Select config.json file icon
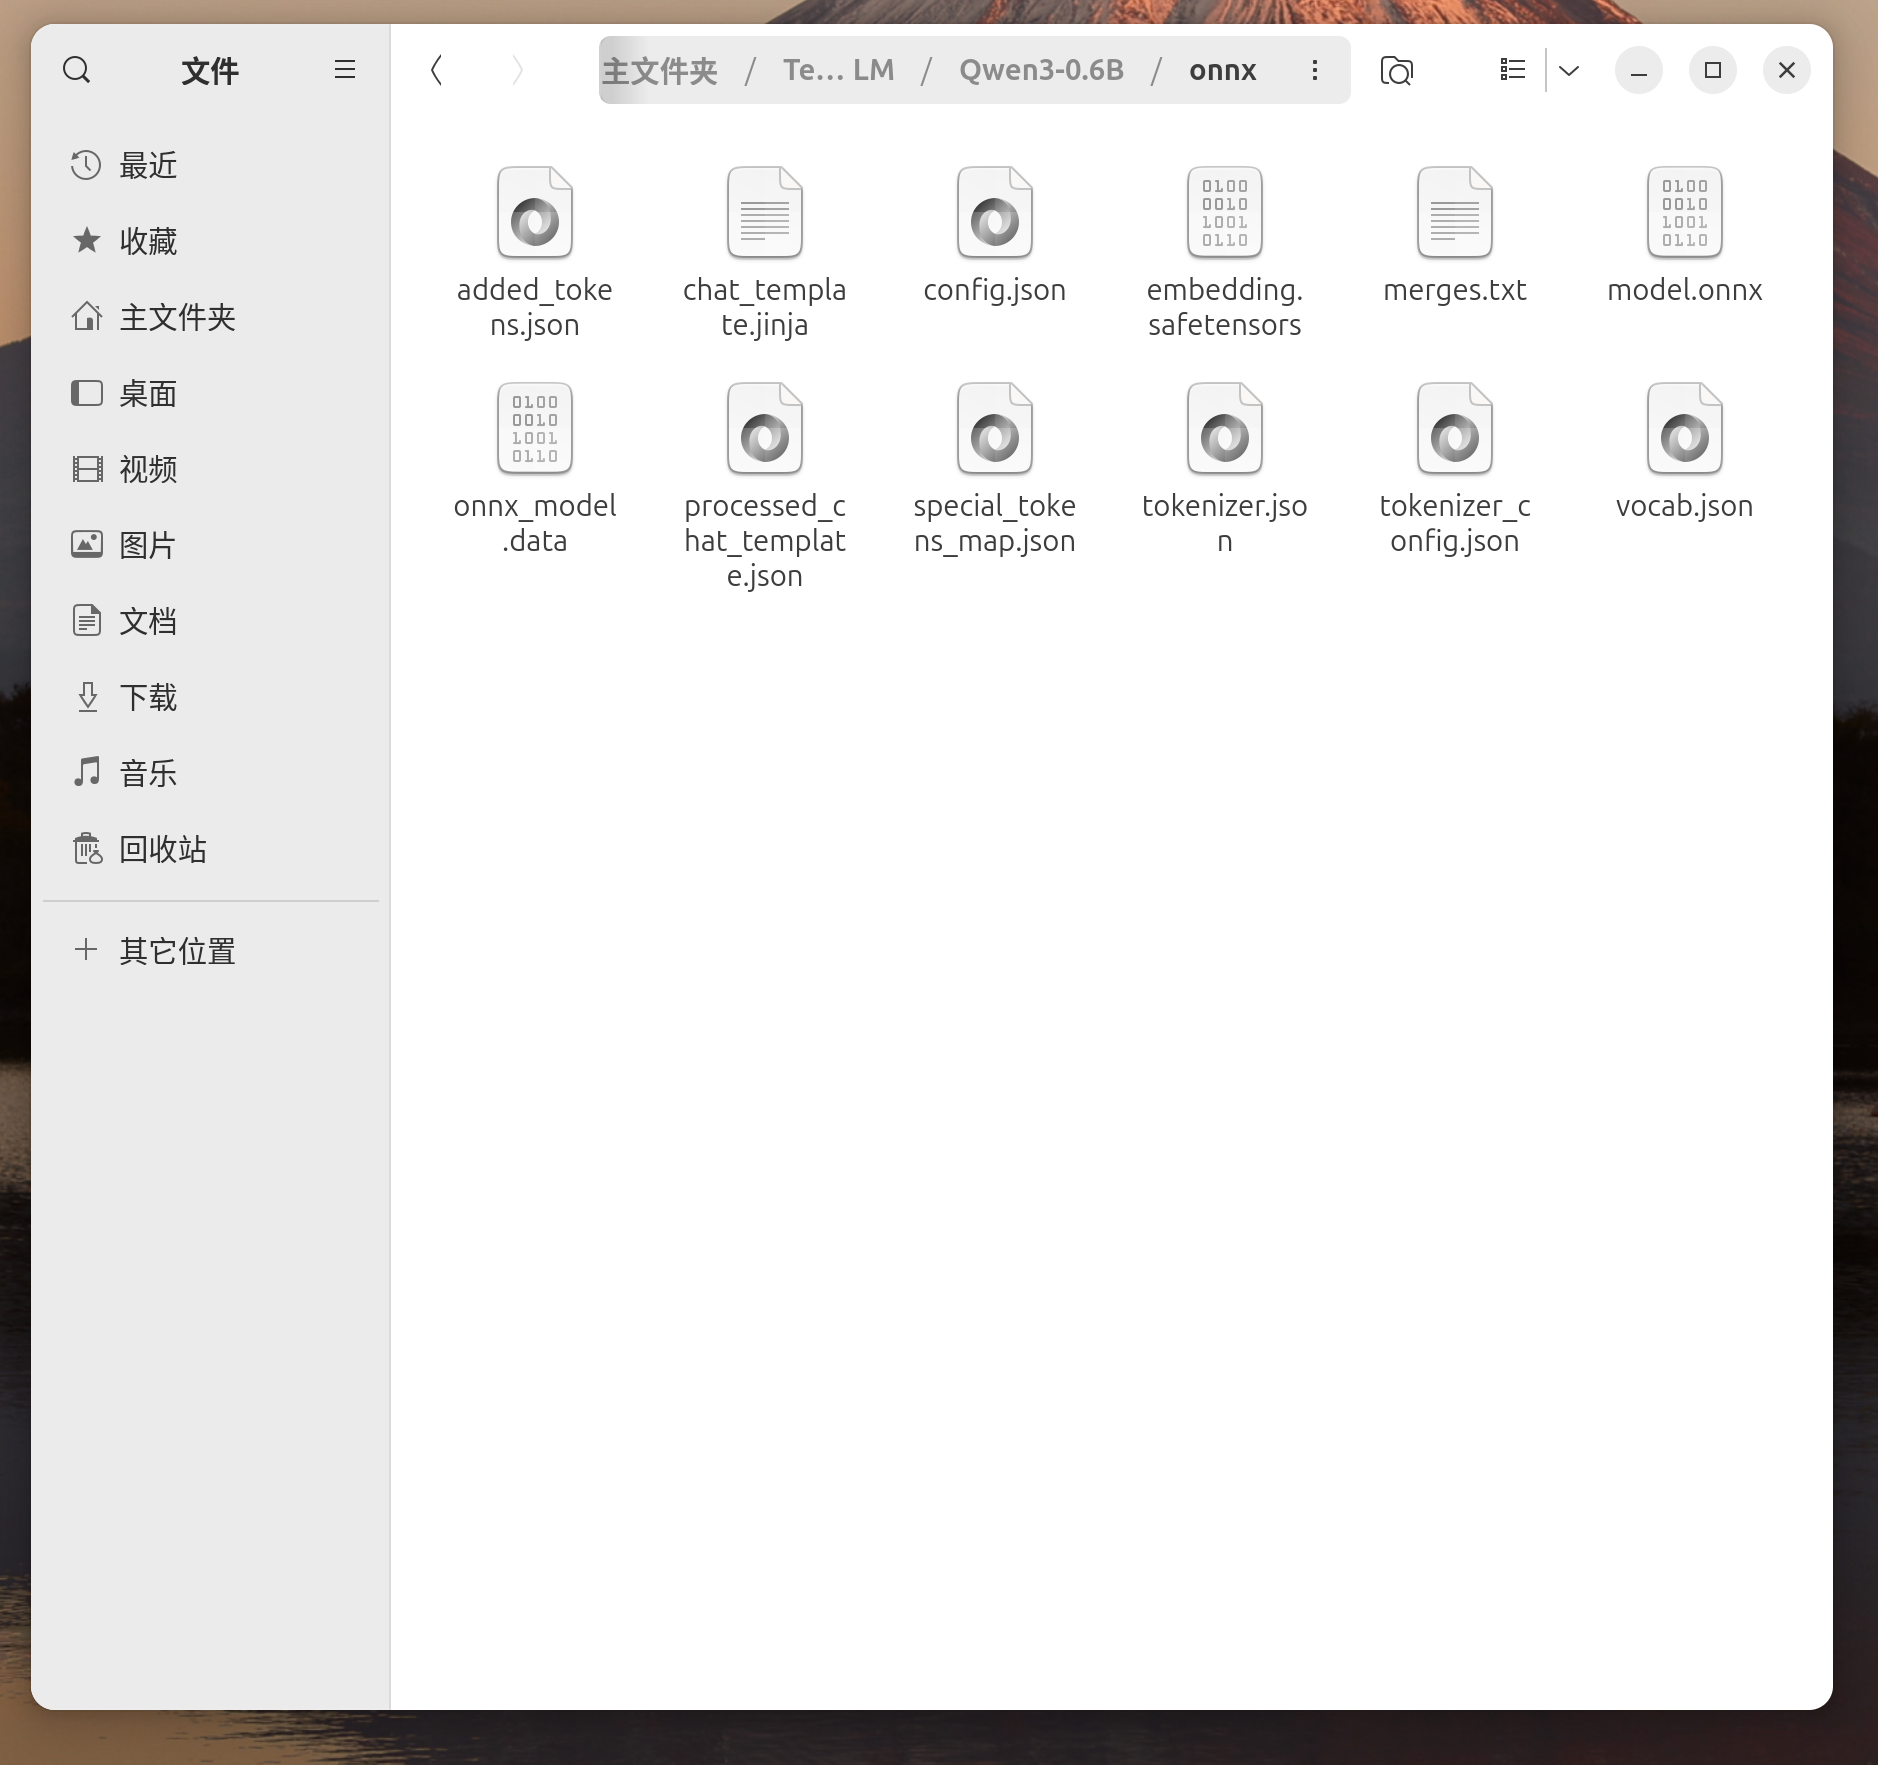The height and width of the screenshot is (1765, 1878). 995,212
